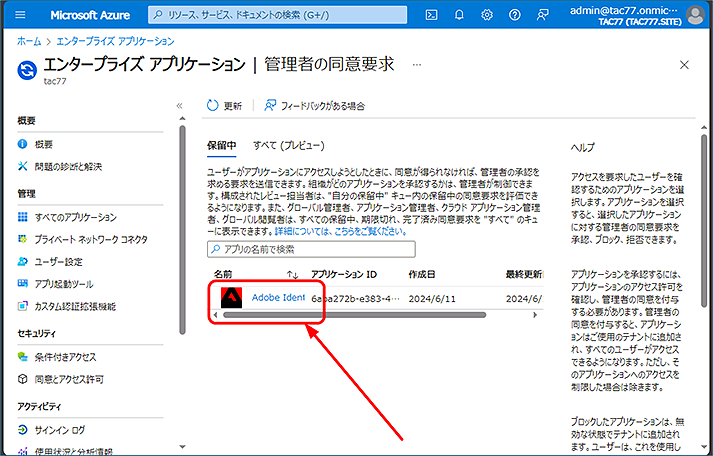Click the 作成日 column header
This screenshot has width=713, height=456.
coord(422,275)
